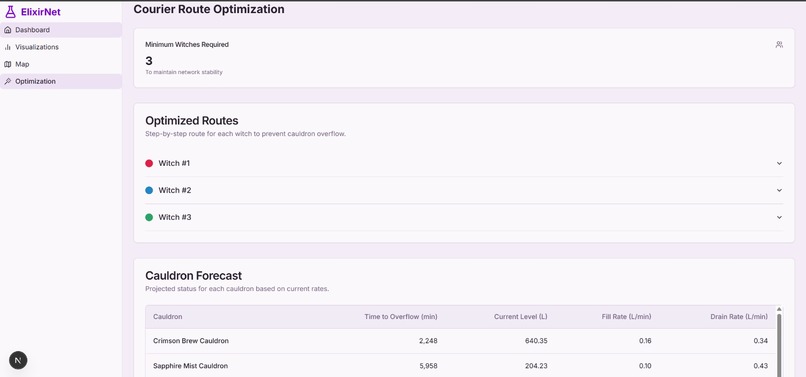Click the Dashboard home icon
Viewport: 806px width, 377px height.
tap(7, 30)
